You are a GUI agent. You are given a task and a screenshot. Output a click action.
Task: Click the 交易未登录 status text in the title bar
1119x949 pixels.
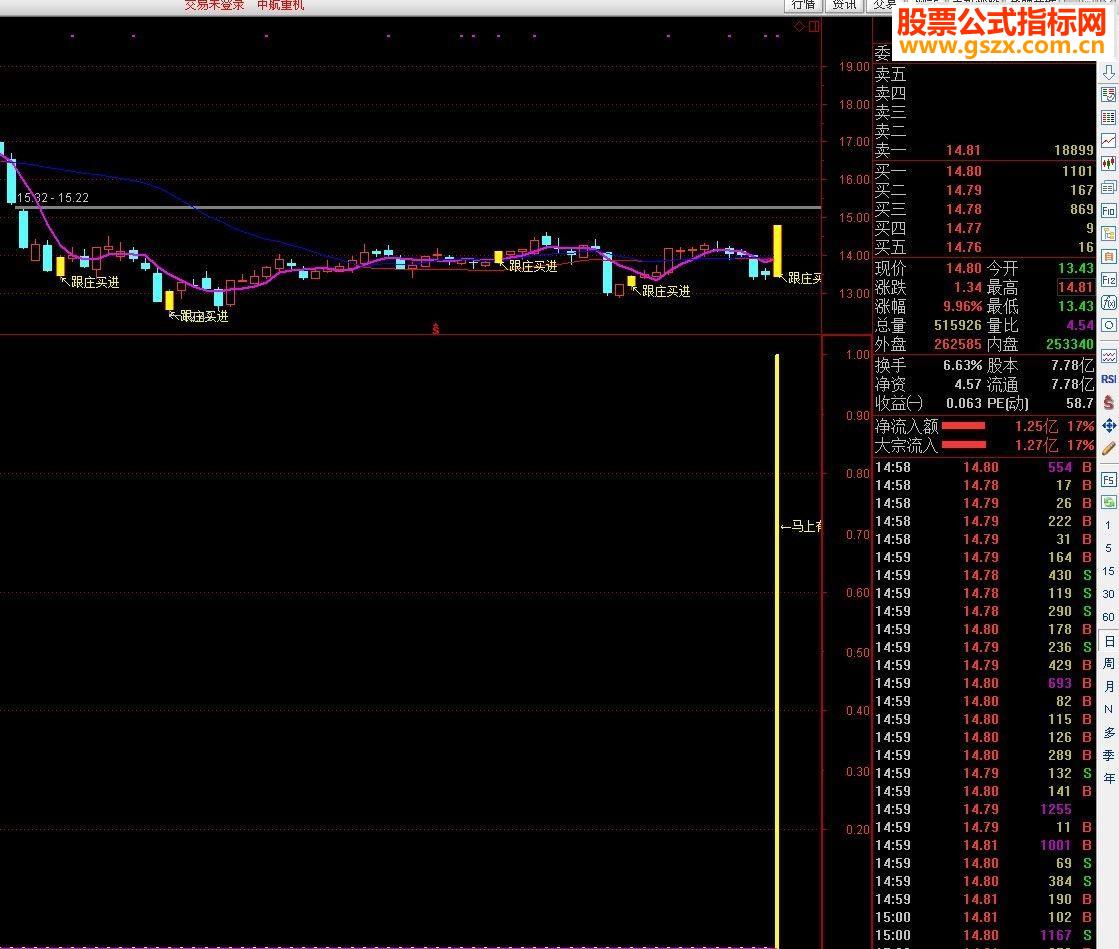tap(214, 6)
